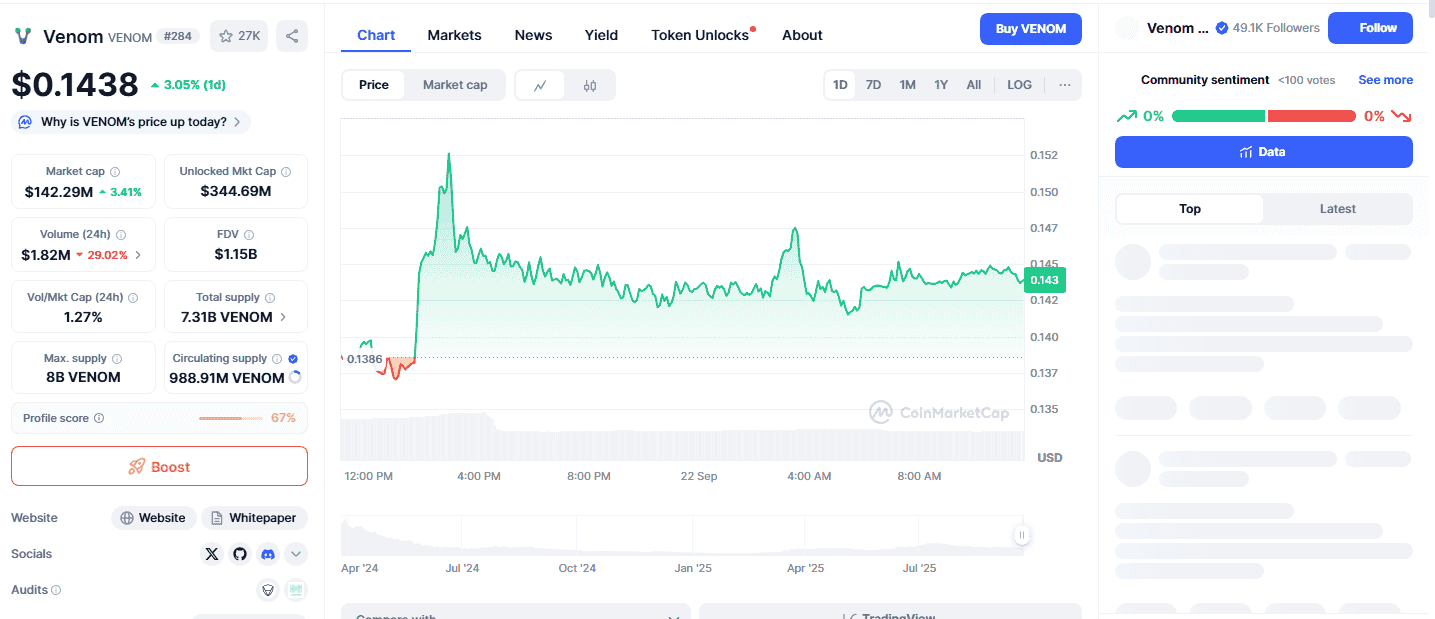Image resolution: width=1435 pixels, height=619 pixels.
Task: Open the About tab
Action: pyautogui.click(x=802, y=35)
